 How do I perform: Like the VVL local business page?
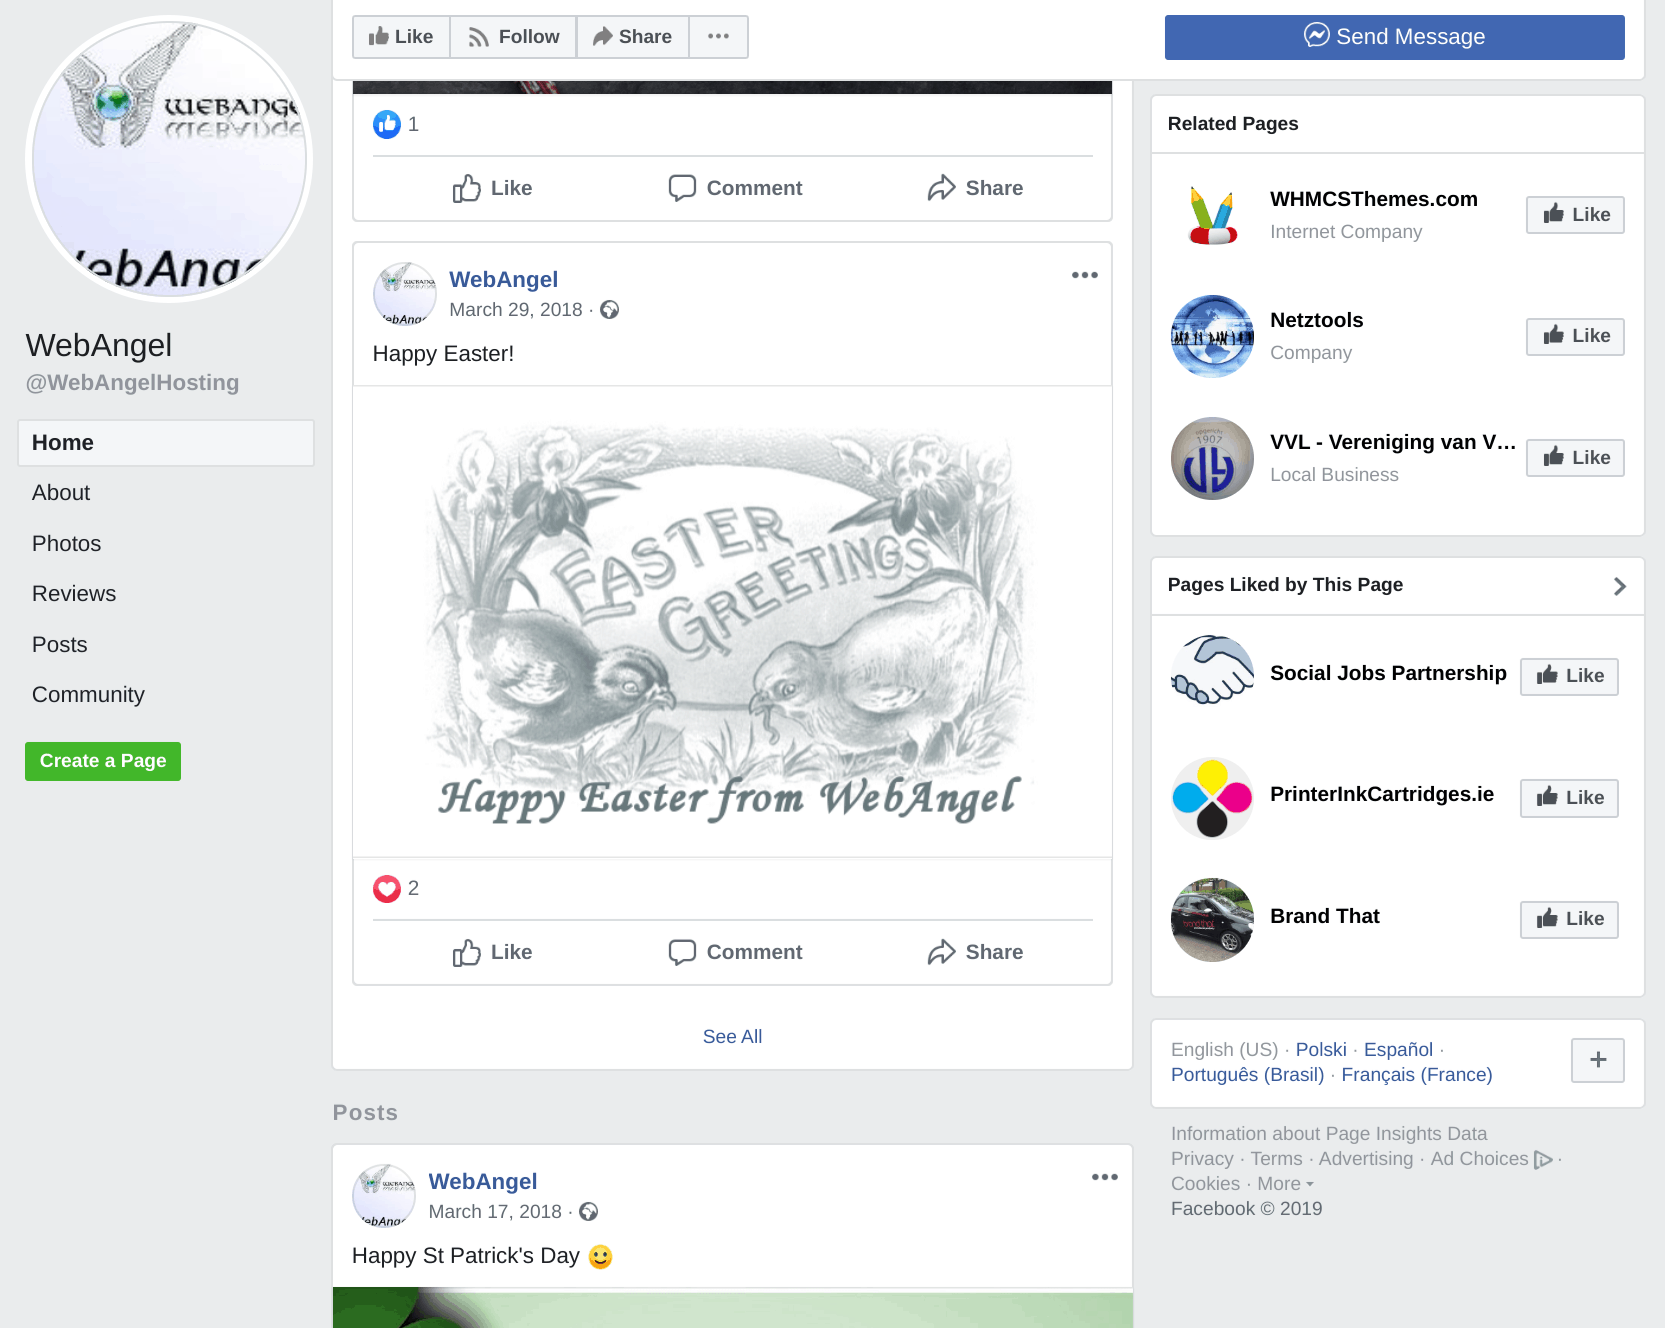coord(1575,458)
